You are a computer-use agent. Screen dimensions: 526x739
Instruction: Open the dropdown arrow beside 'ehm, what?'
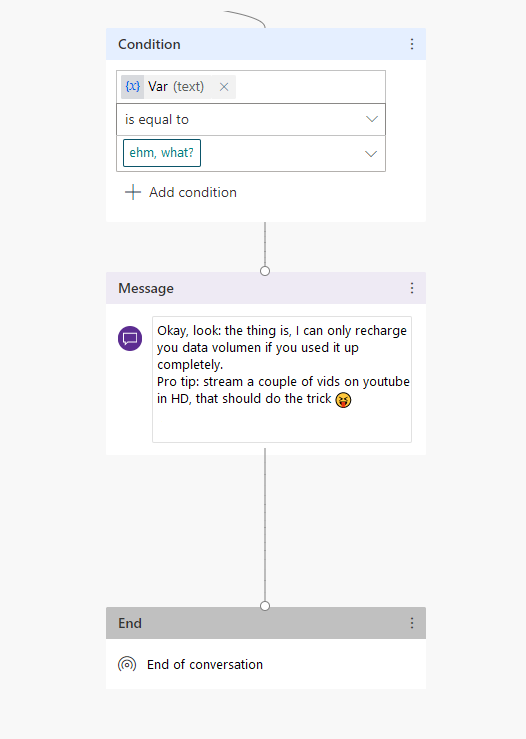(371, 154)
